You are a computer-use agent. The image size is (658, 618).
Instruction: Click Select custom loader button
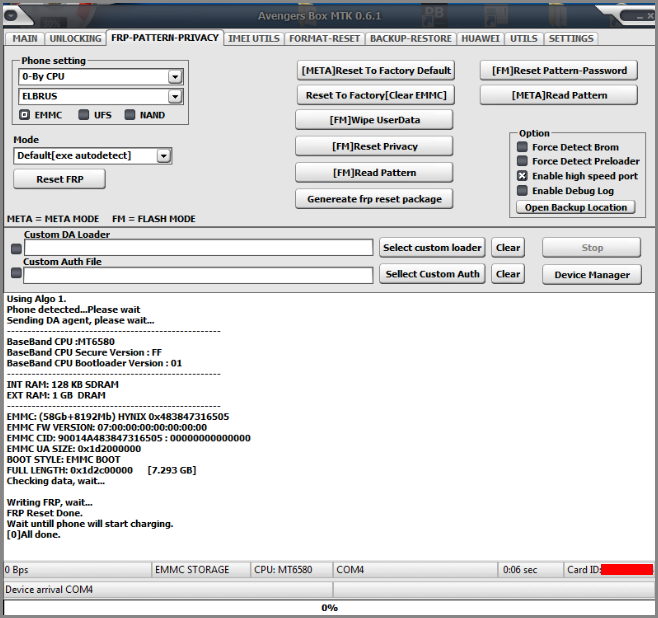click(432, 248)
